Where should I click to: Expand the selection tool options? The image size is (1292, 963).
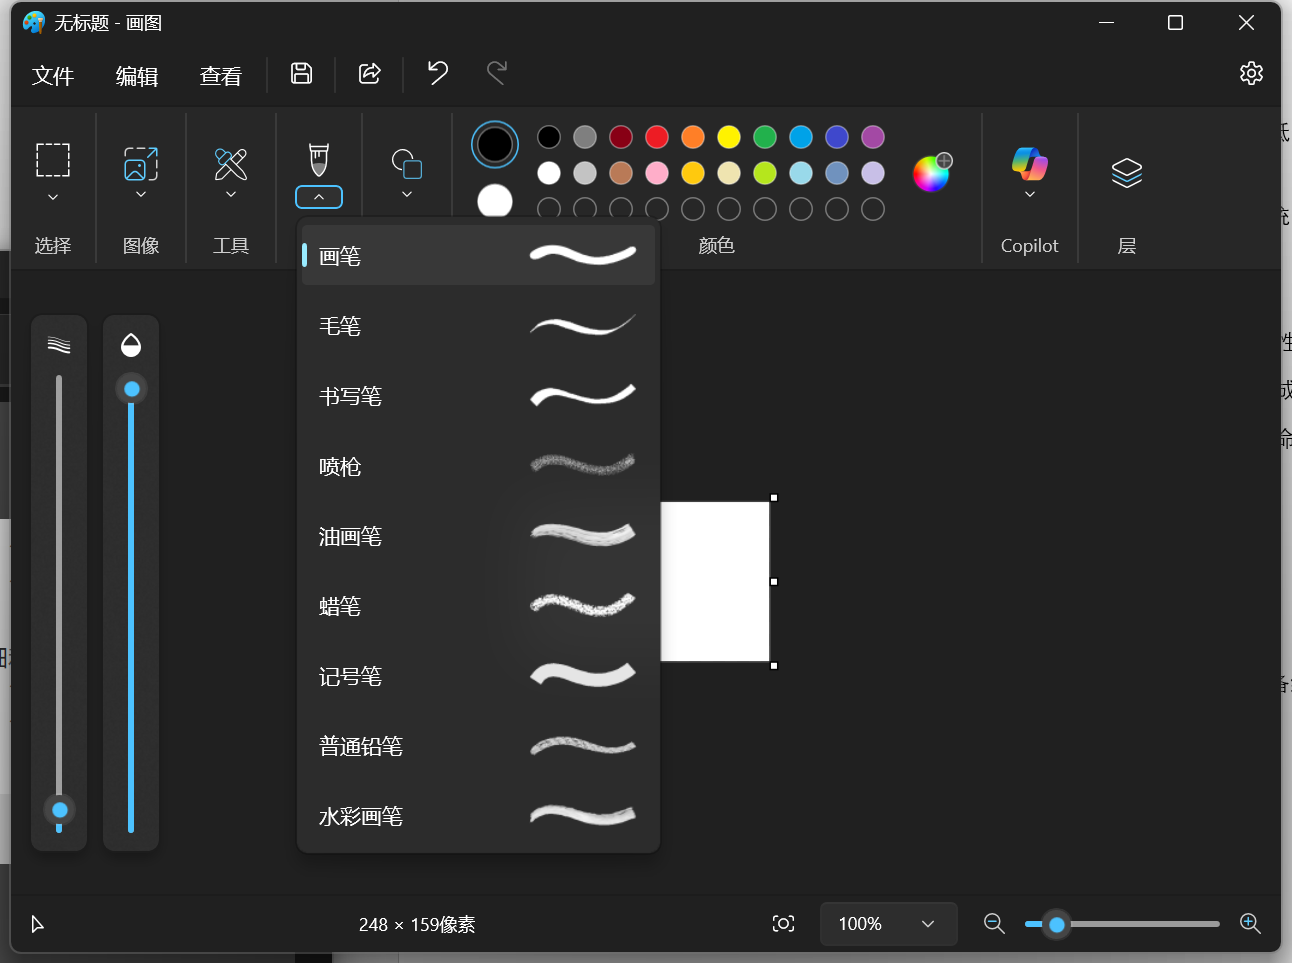[x=53, y=197]
